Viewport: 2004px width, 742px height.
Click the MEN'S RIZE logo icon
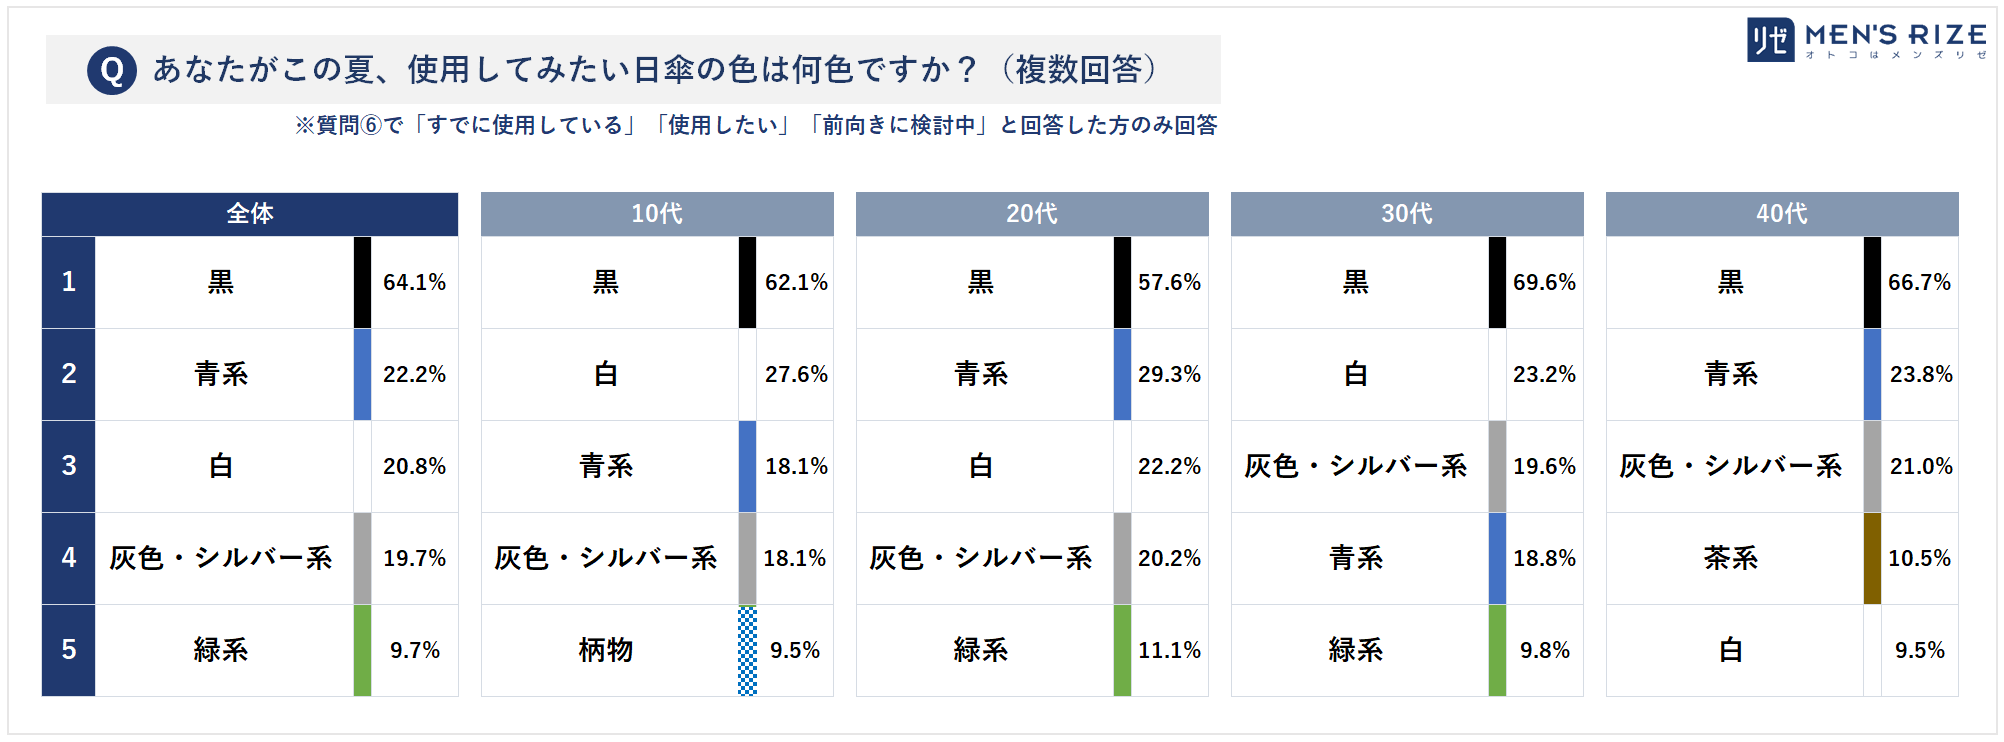point(1770,40)
